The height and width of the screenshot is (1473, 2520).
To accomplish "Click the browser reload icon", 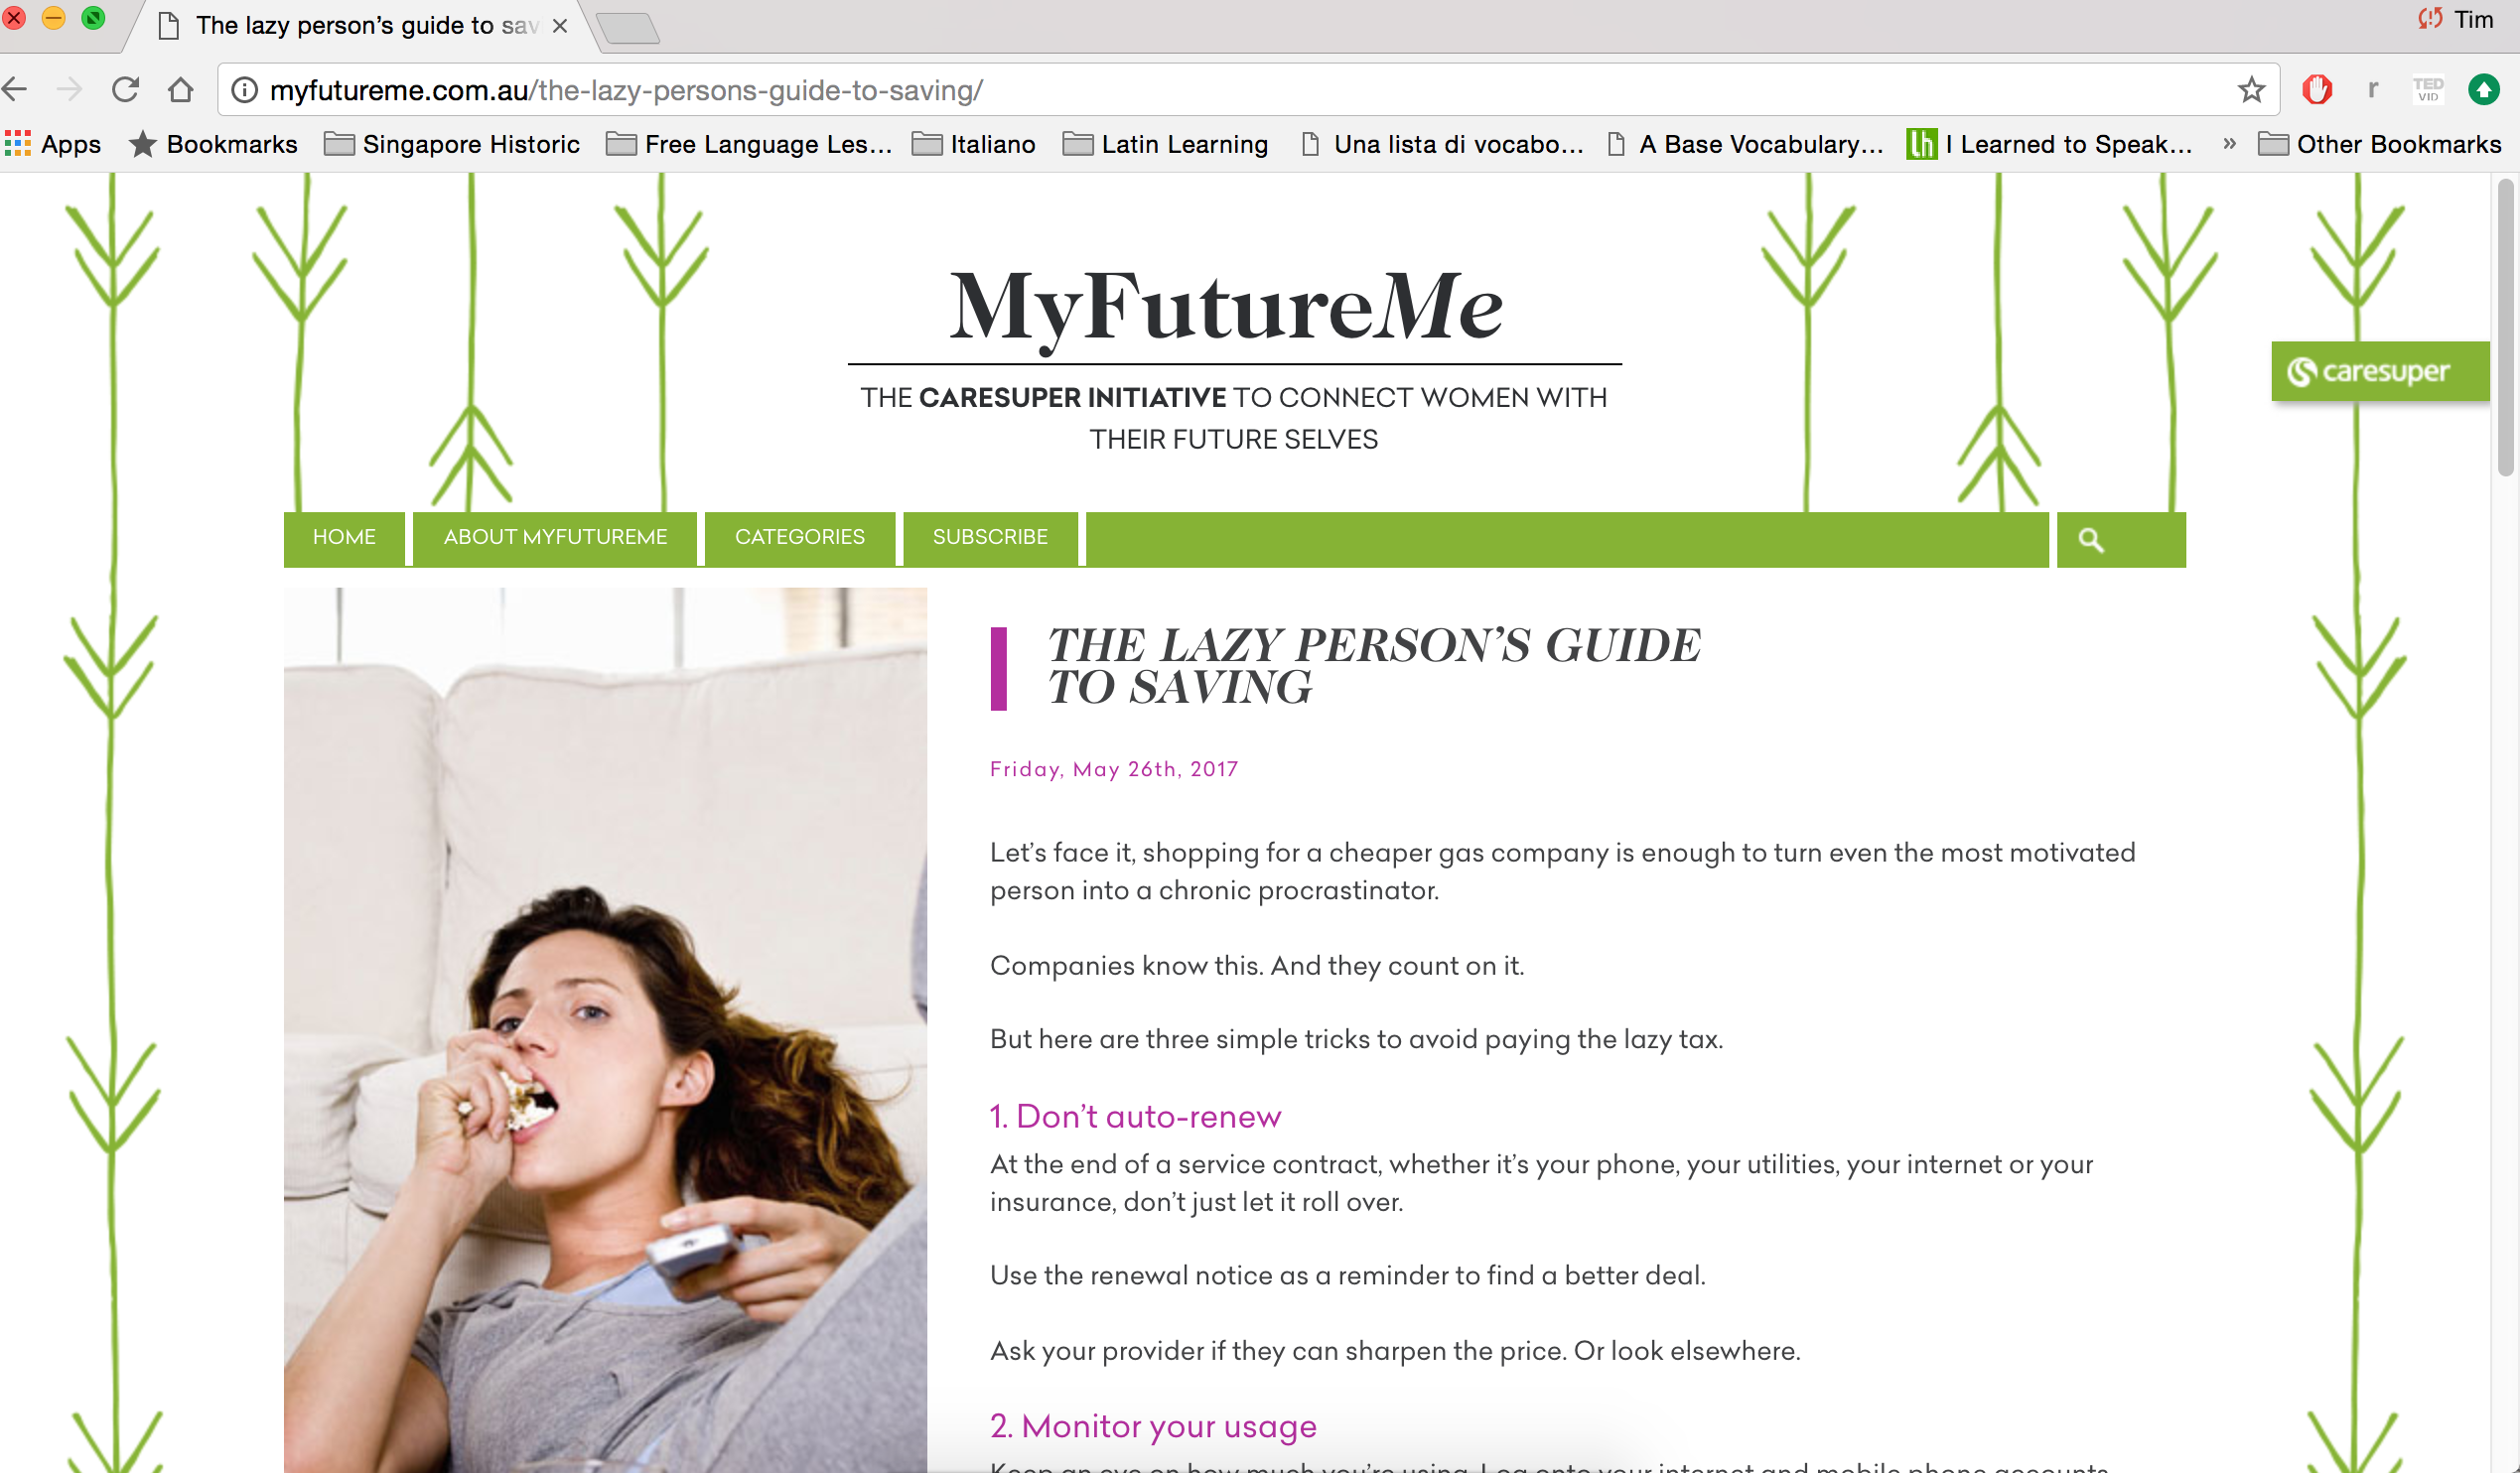I will (125, 90).
